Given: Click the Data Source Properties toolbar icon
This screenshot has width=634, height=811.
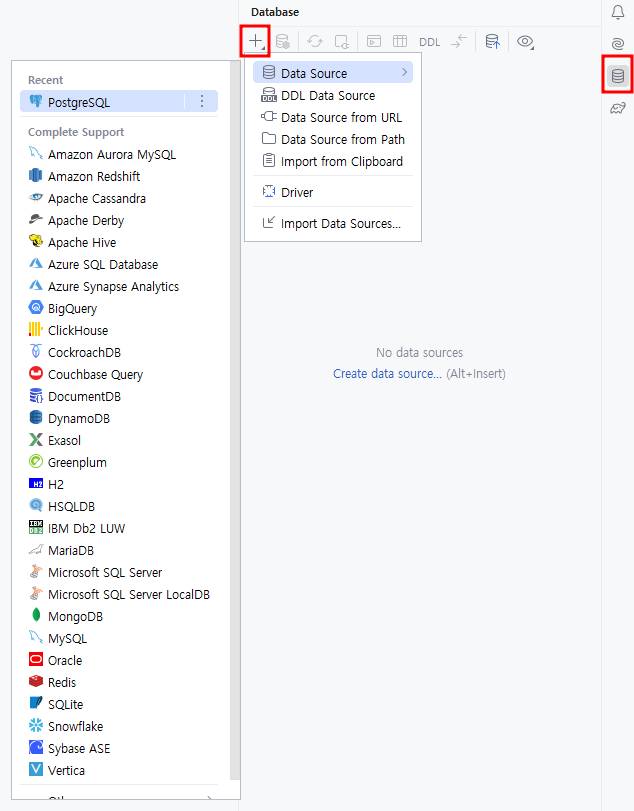Looking at the screenshot, I should (x=283, y=42).
